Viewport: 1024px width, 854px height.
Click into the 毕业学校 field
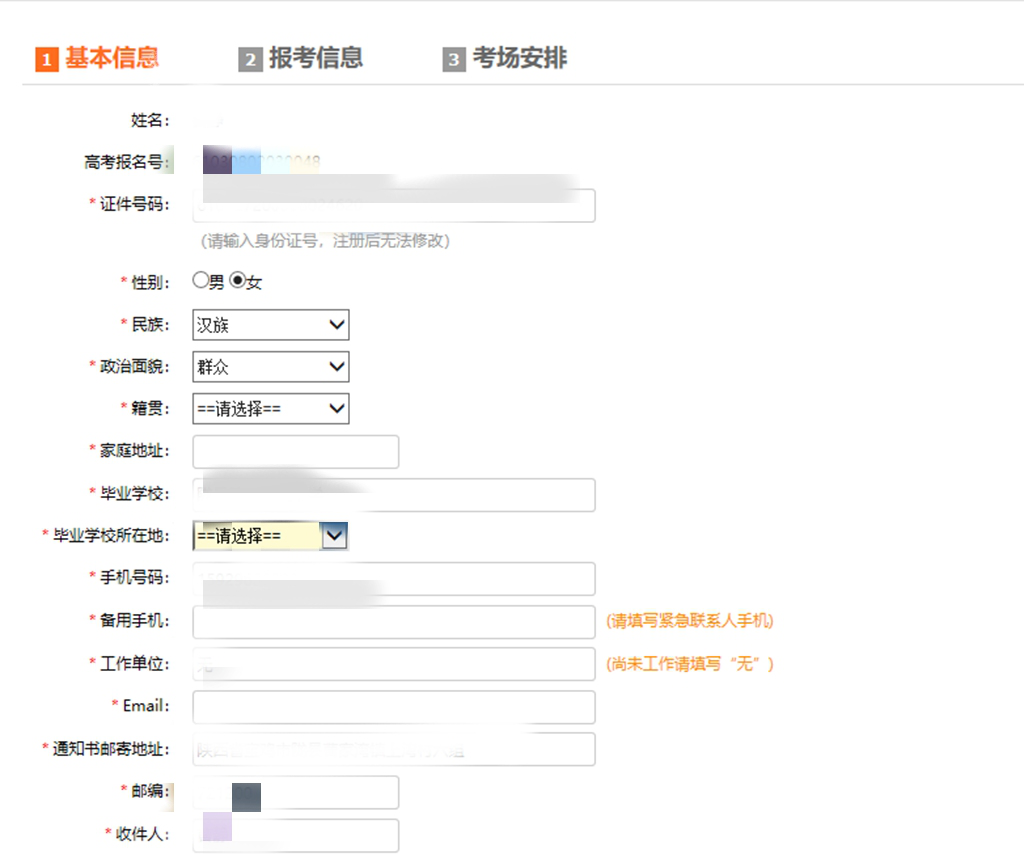point(394,495)
